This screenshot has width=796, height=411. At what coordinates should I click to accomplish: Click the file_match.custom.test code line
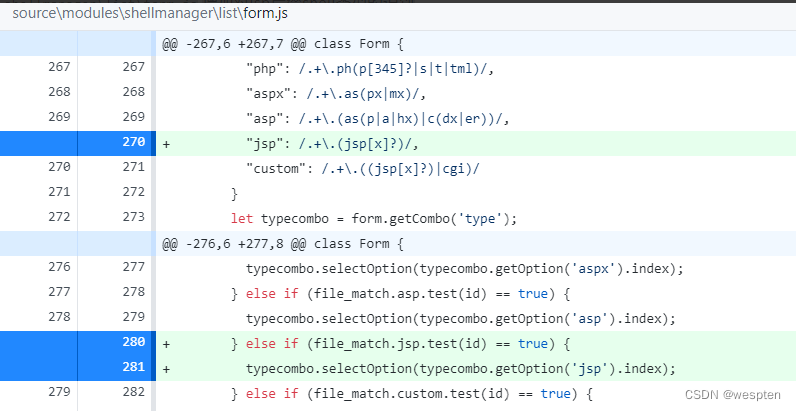[x=411, y=393]
